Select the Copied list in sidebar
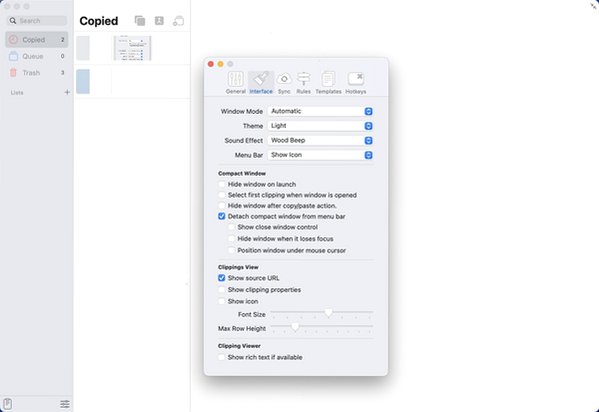Screen dimensions: 599x412 click(x=37, y=40)
